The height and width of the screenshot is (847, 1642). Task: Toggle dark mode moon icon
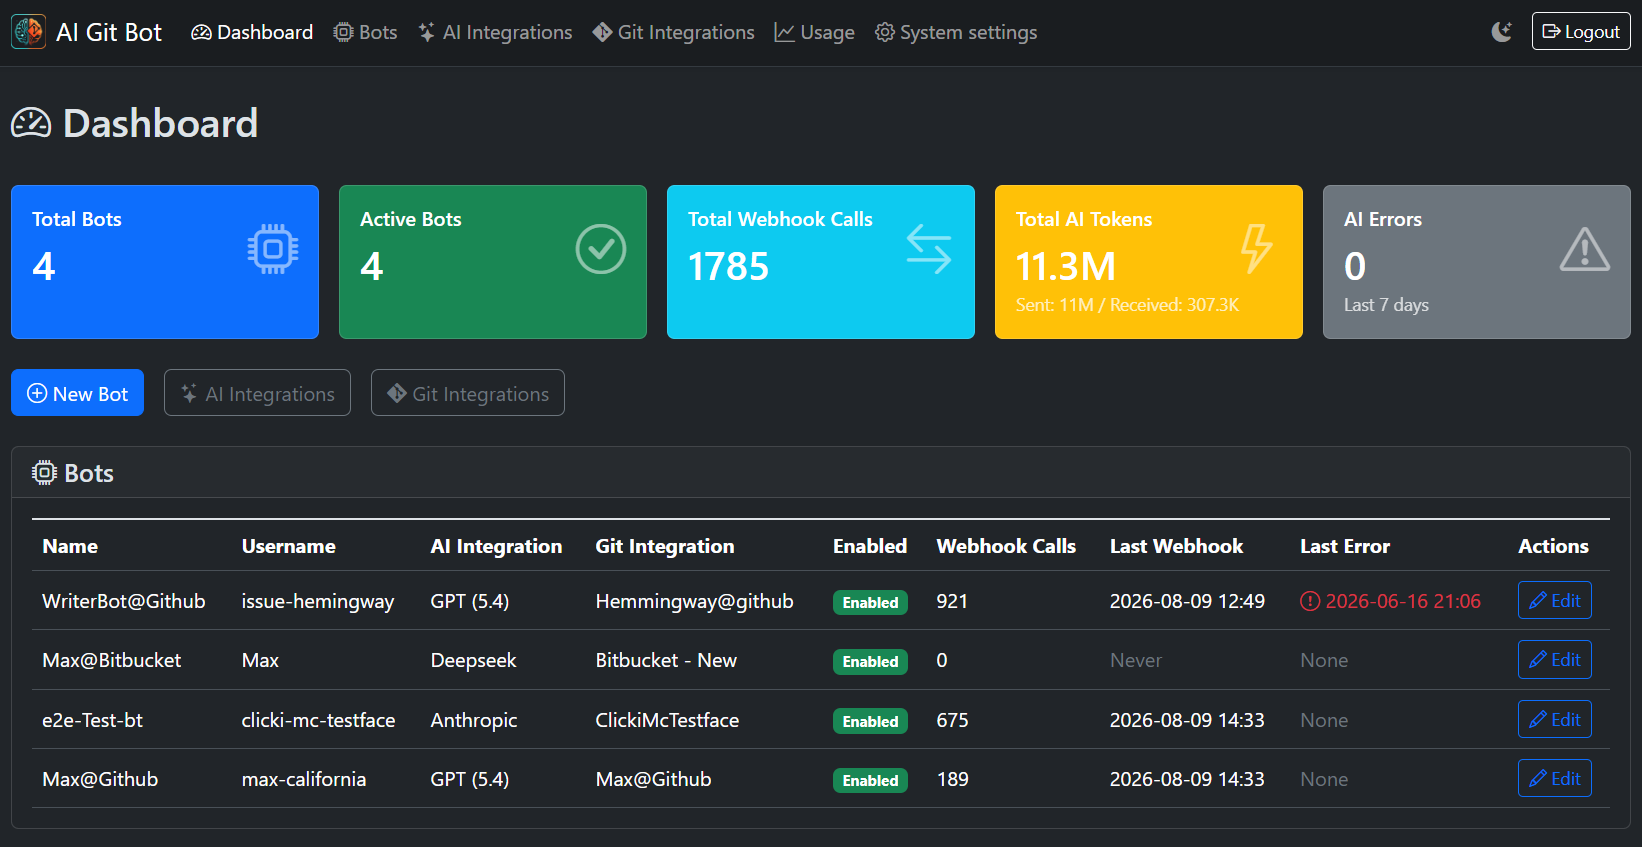pos(1502,32)
